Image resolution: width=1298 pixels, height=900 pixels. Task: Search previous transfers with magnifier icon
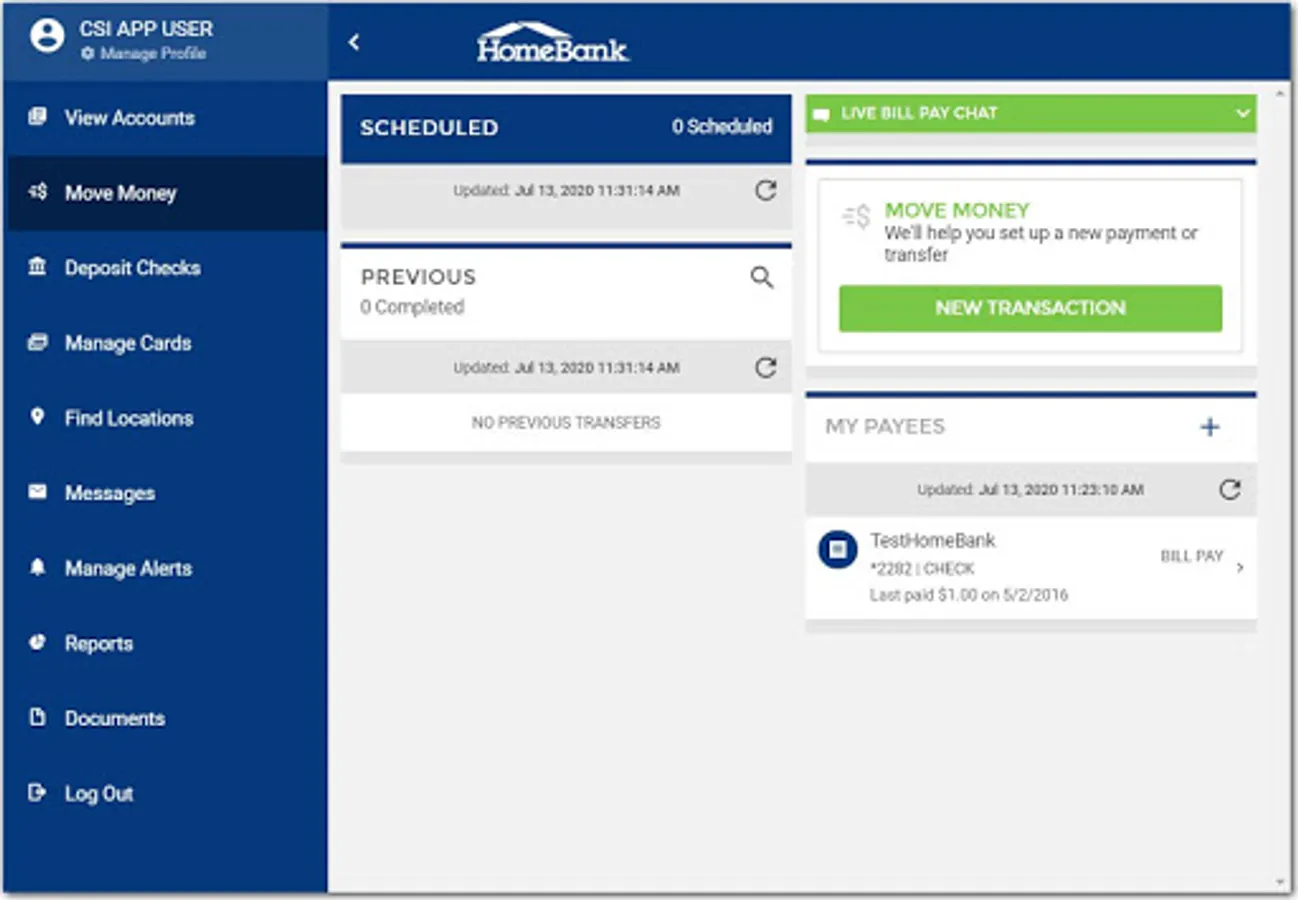pyautogui.click(x=762, y=278)
